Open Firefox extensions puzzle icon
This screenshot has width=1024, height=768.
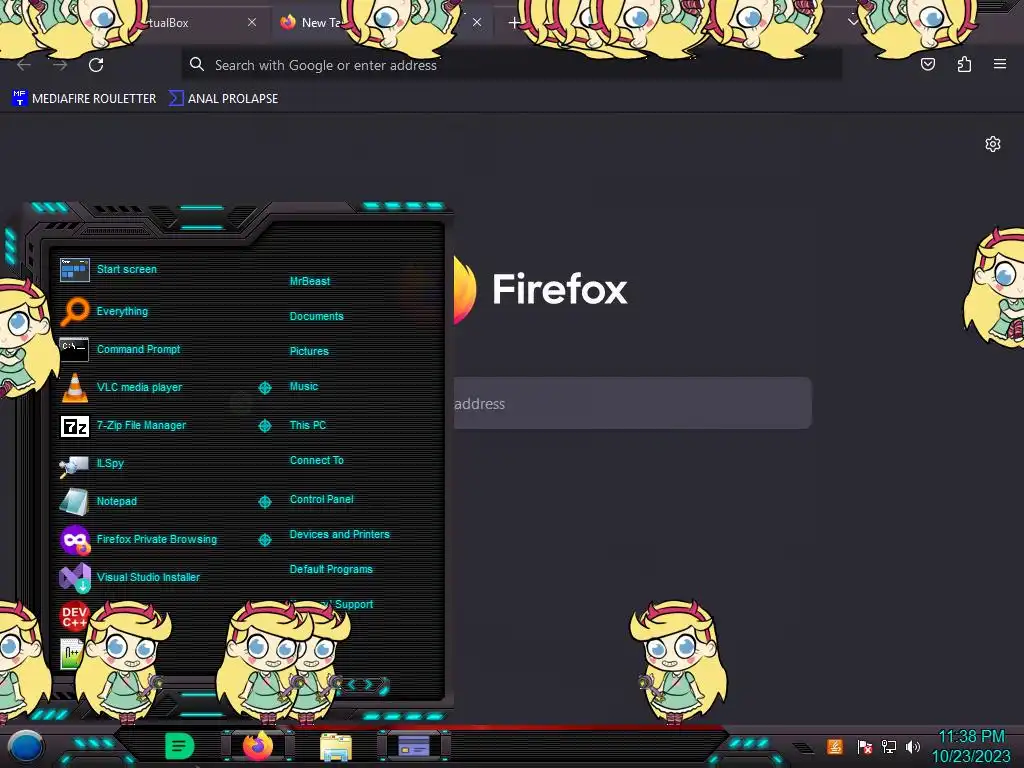(964, 64)
